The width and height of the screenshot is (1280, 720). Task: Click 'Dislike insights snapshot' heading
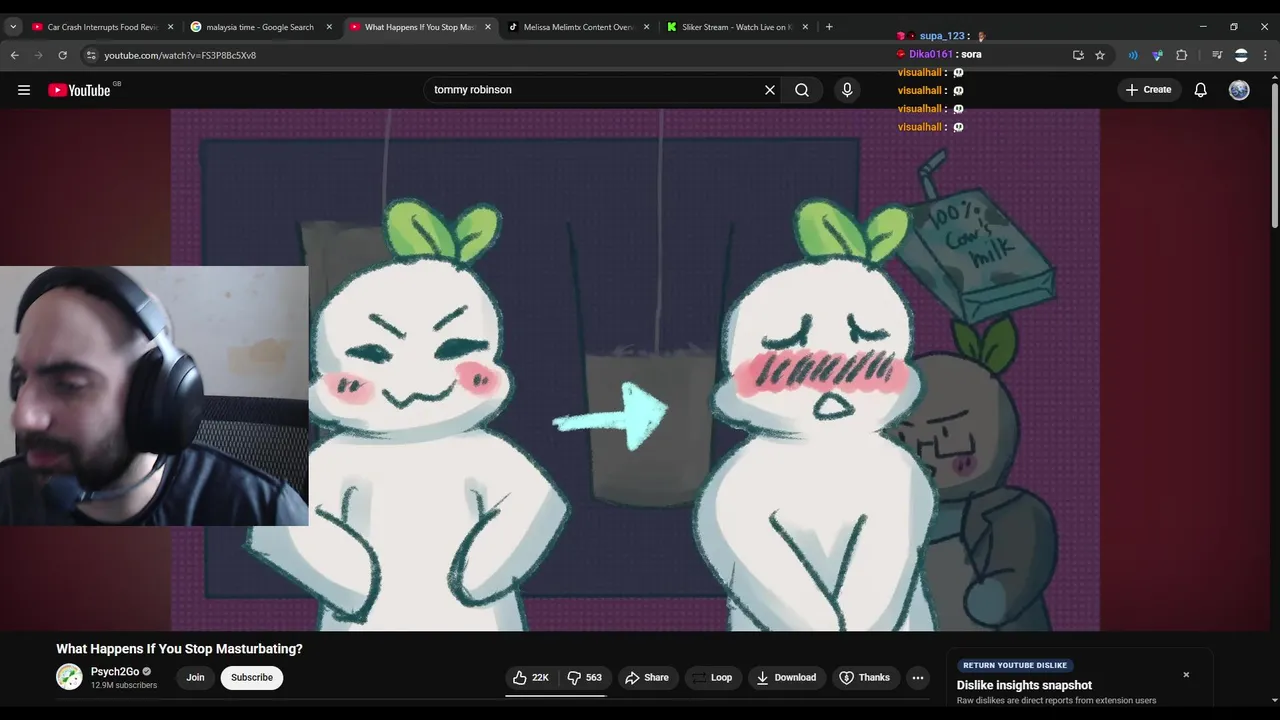(x=1024, y=685)
